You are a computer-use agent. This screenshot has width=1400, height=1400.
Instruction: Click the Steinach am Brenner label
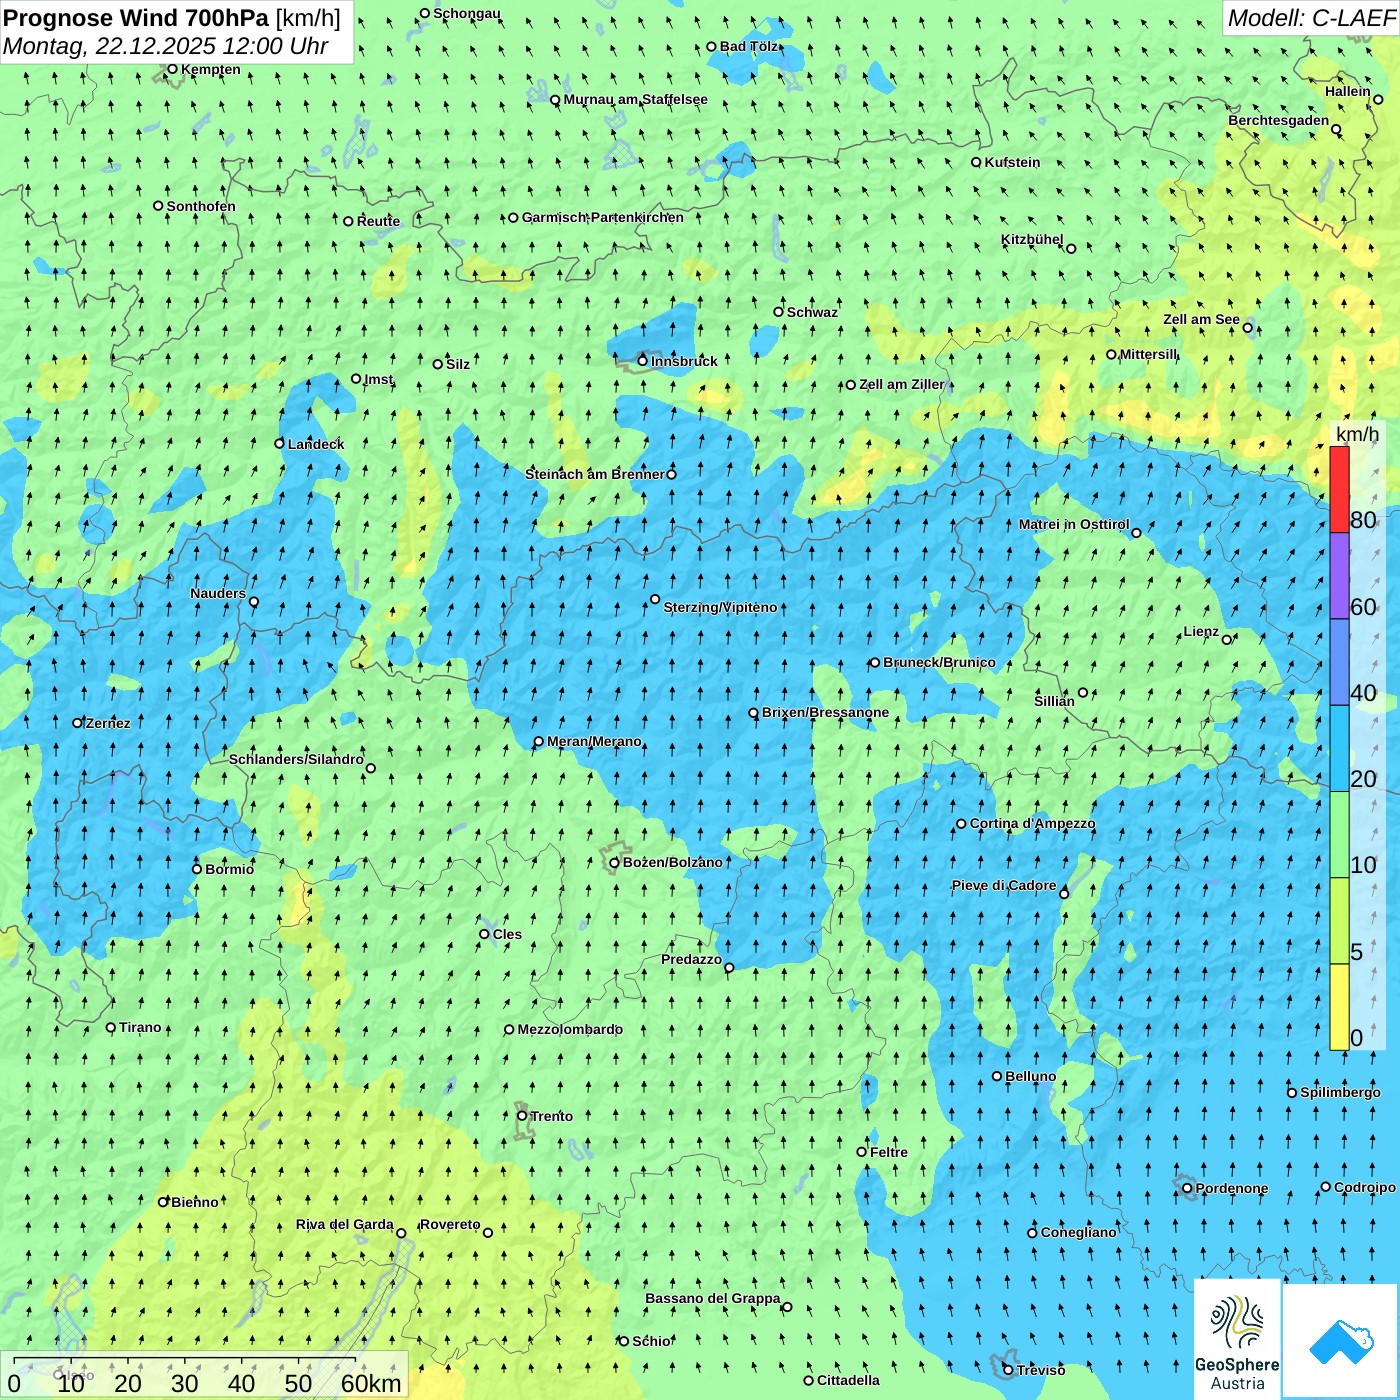pos(594,474)
